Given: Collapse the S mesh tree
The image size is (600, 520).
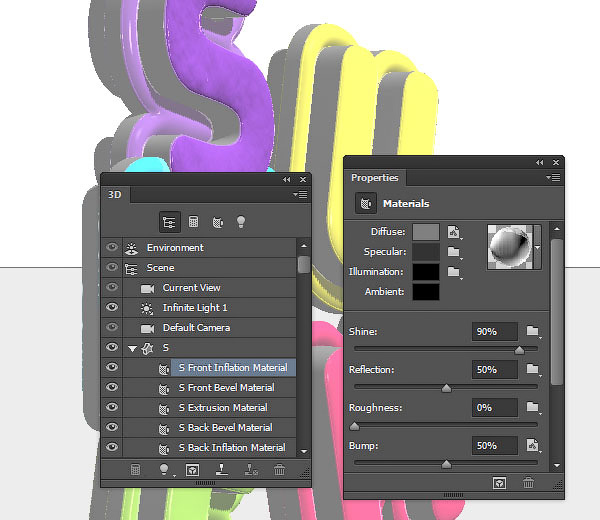Looking at the screenshot, I should (x=132, y=349).
